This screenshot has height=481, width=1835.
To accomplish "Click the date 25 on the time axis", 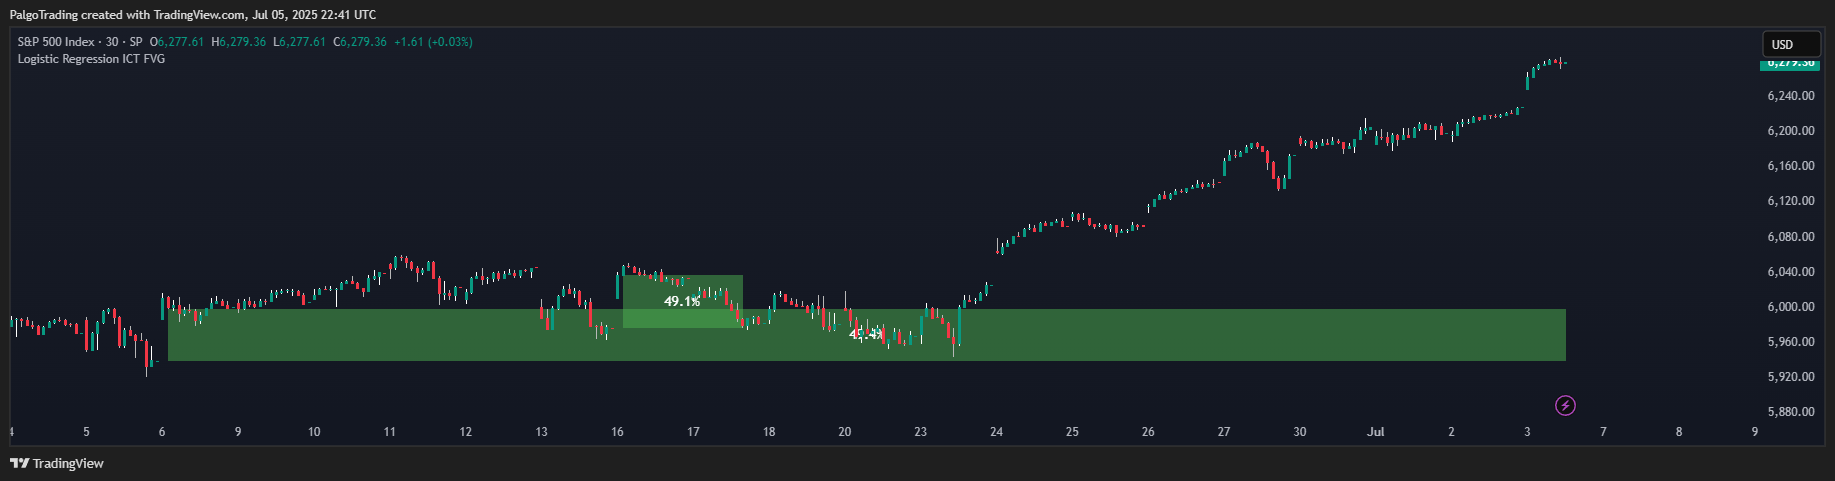I will [x=1072, y=432].
